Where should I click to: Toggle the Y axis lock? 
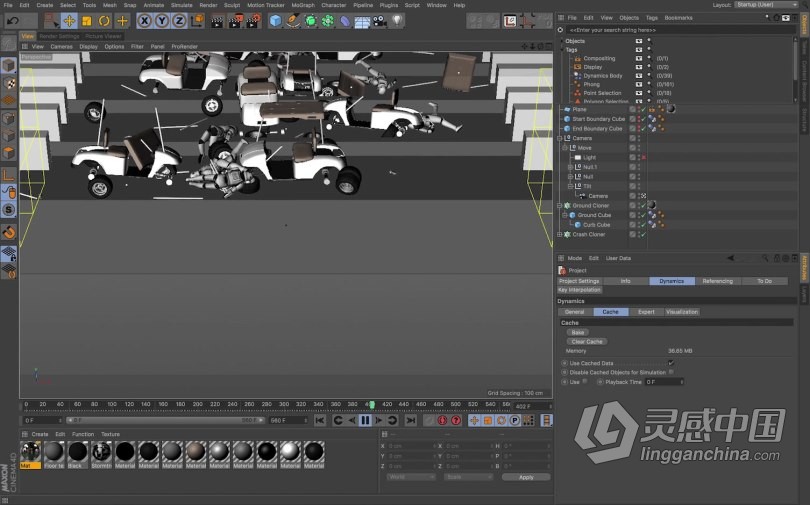[x=162, y=21]
